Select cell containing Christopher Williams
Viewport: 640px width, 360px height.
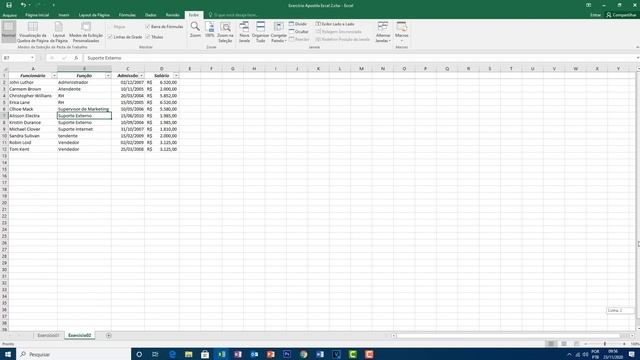[x=33, y=96]
